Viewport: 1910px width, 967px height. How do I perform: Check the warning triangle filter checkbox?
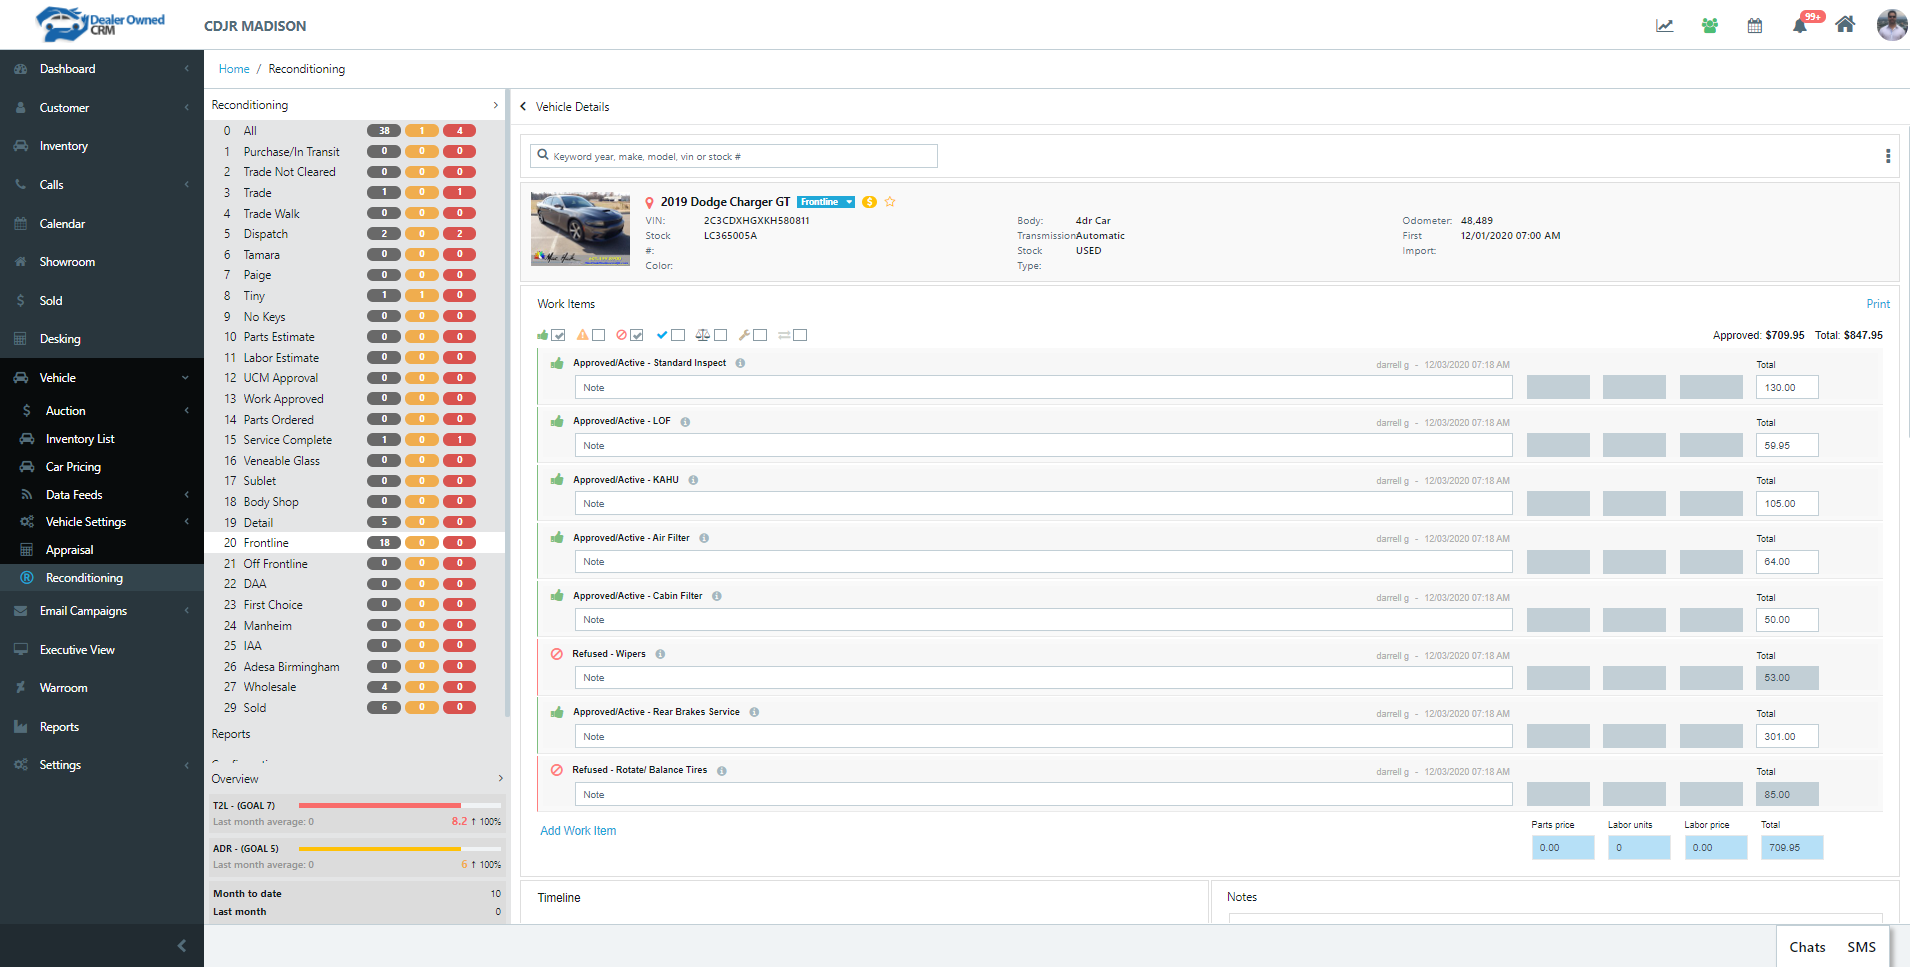pos(599,335)
